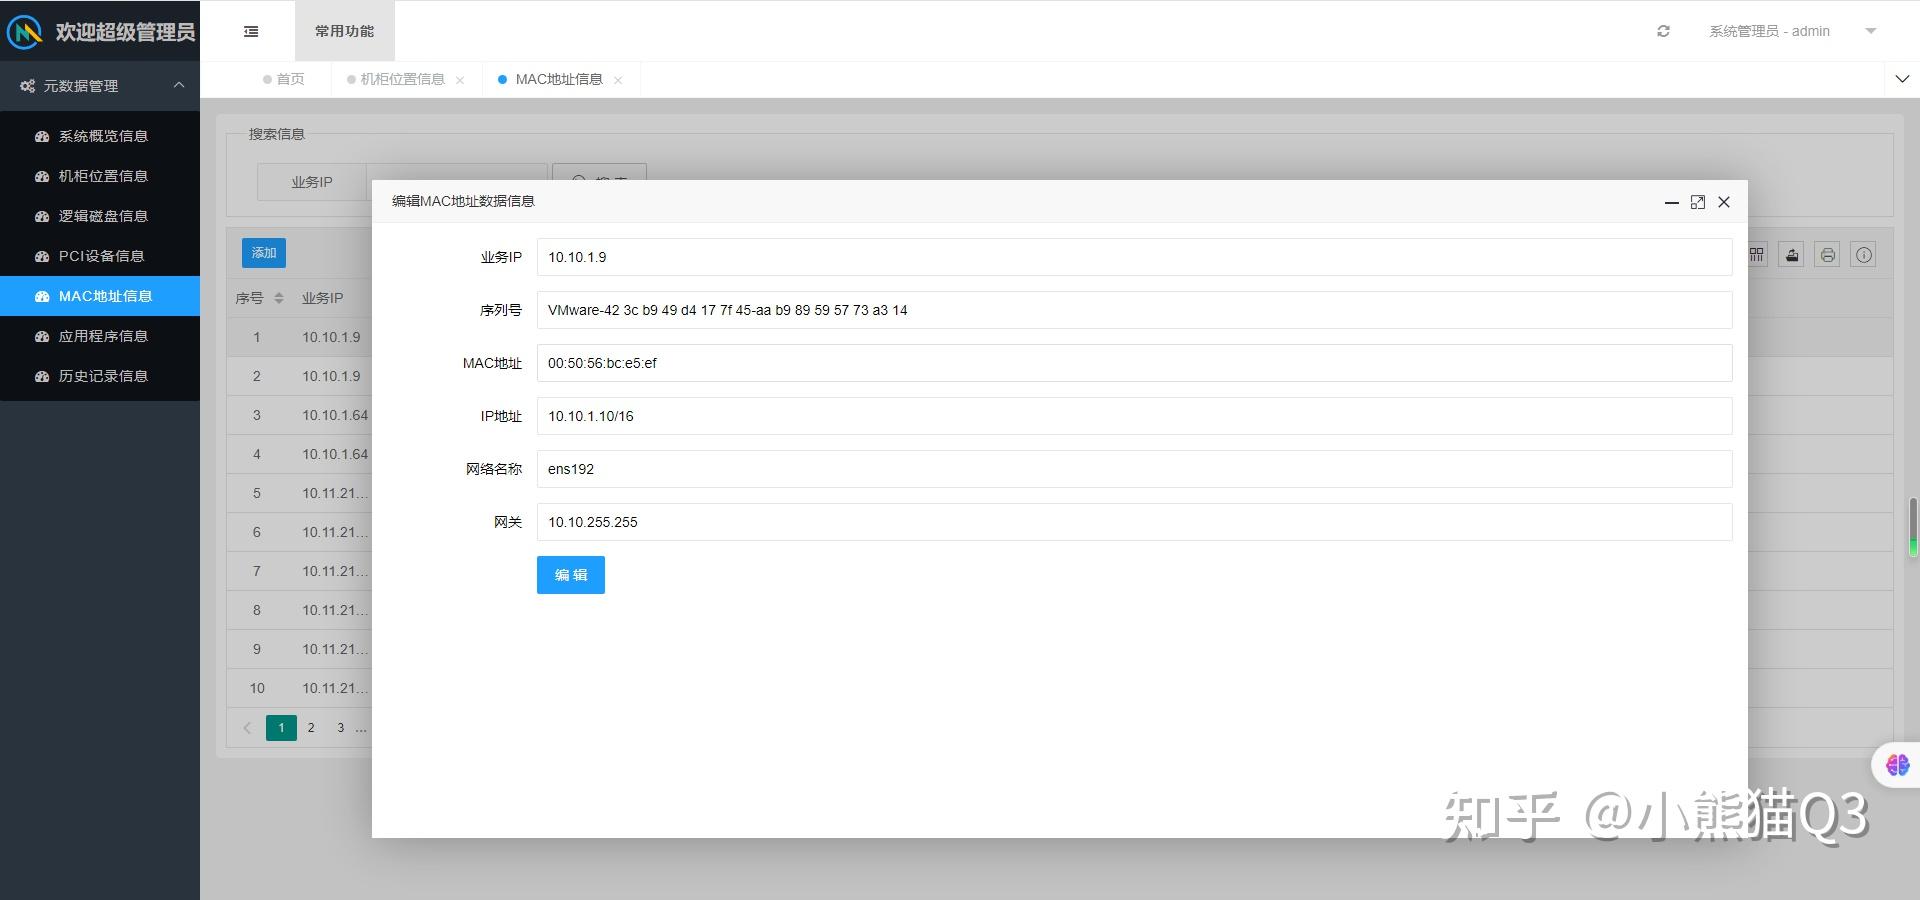
Task: Open 逻辑磁盘信息 in the sidebar
Action: click(100, 216)
